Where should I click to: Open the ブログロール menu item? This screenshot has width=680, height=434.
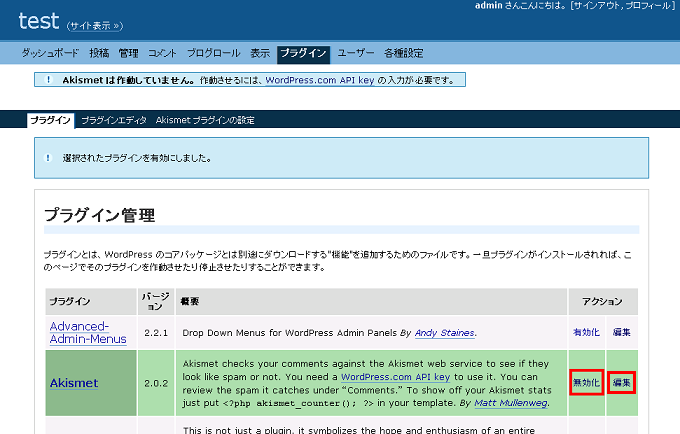point(213,53)
